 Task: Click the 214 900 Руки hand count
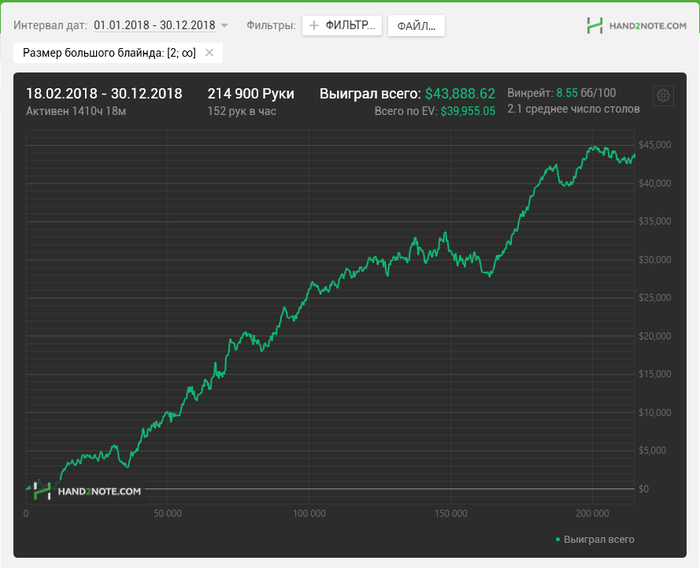250,94
